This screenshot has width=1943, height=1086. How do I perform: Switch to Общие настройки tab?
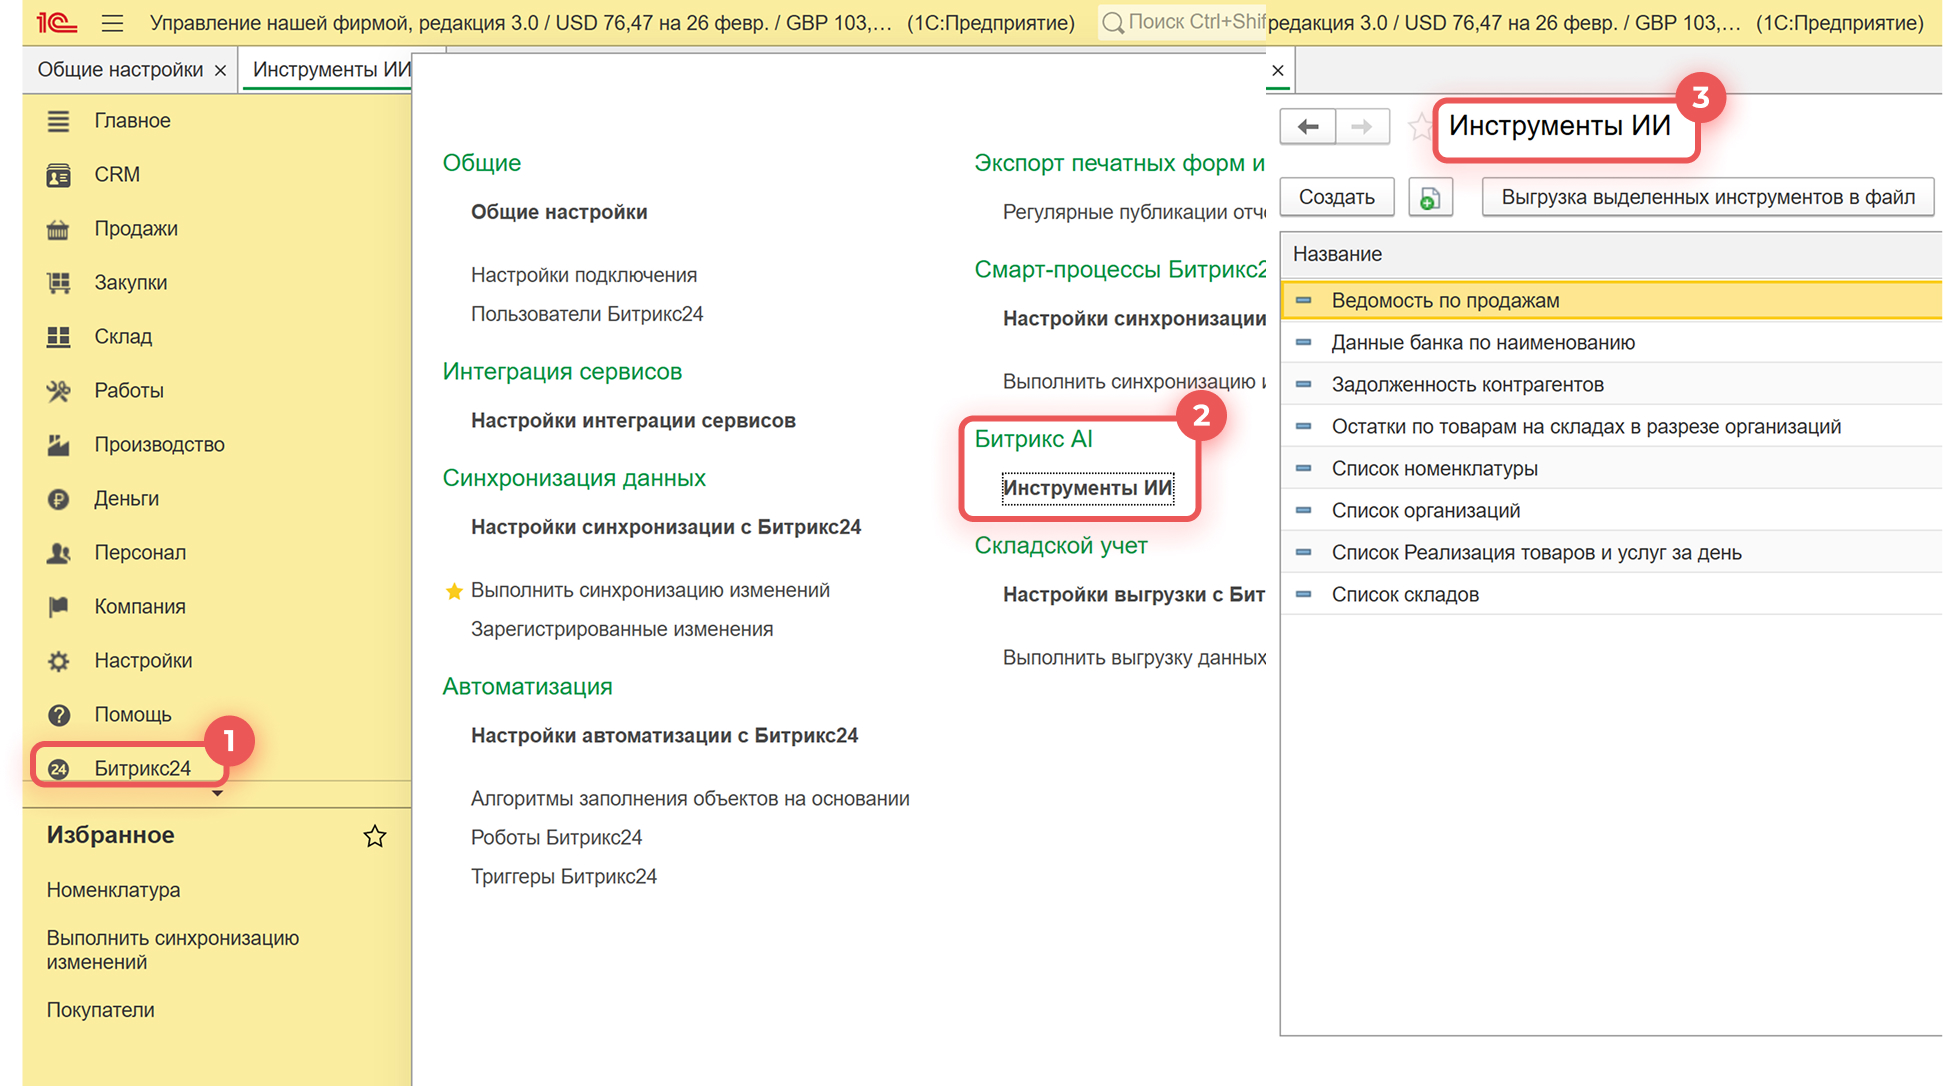coord(120,70)
